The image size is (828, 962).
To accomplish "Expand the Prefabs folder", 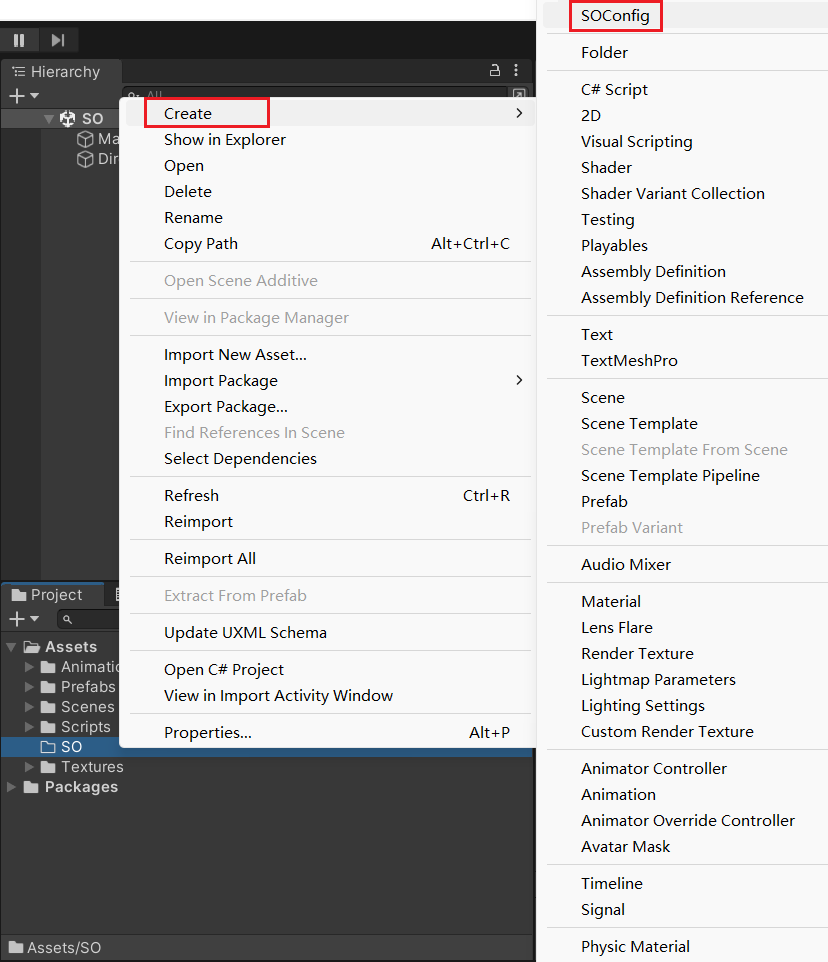I will point(30,686).
